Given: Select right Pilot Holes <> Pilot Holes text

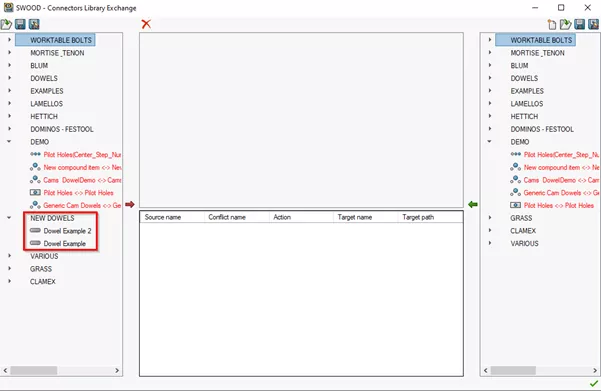Looking at the screenshot, I should tap(558, 205).
